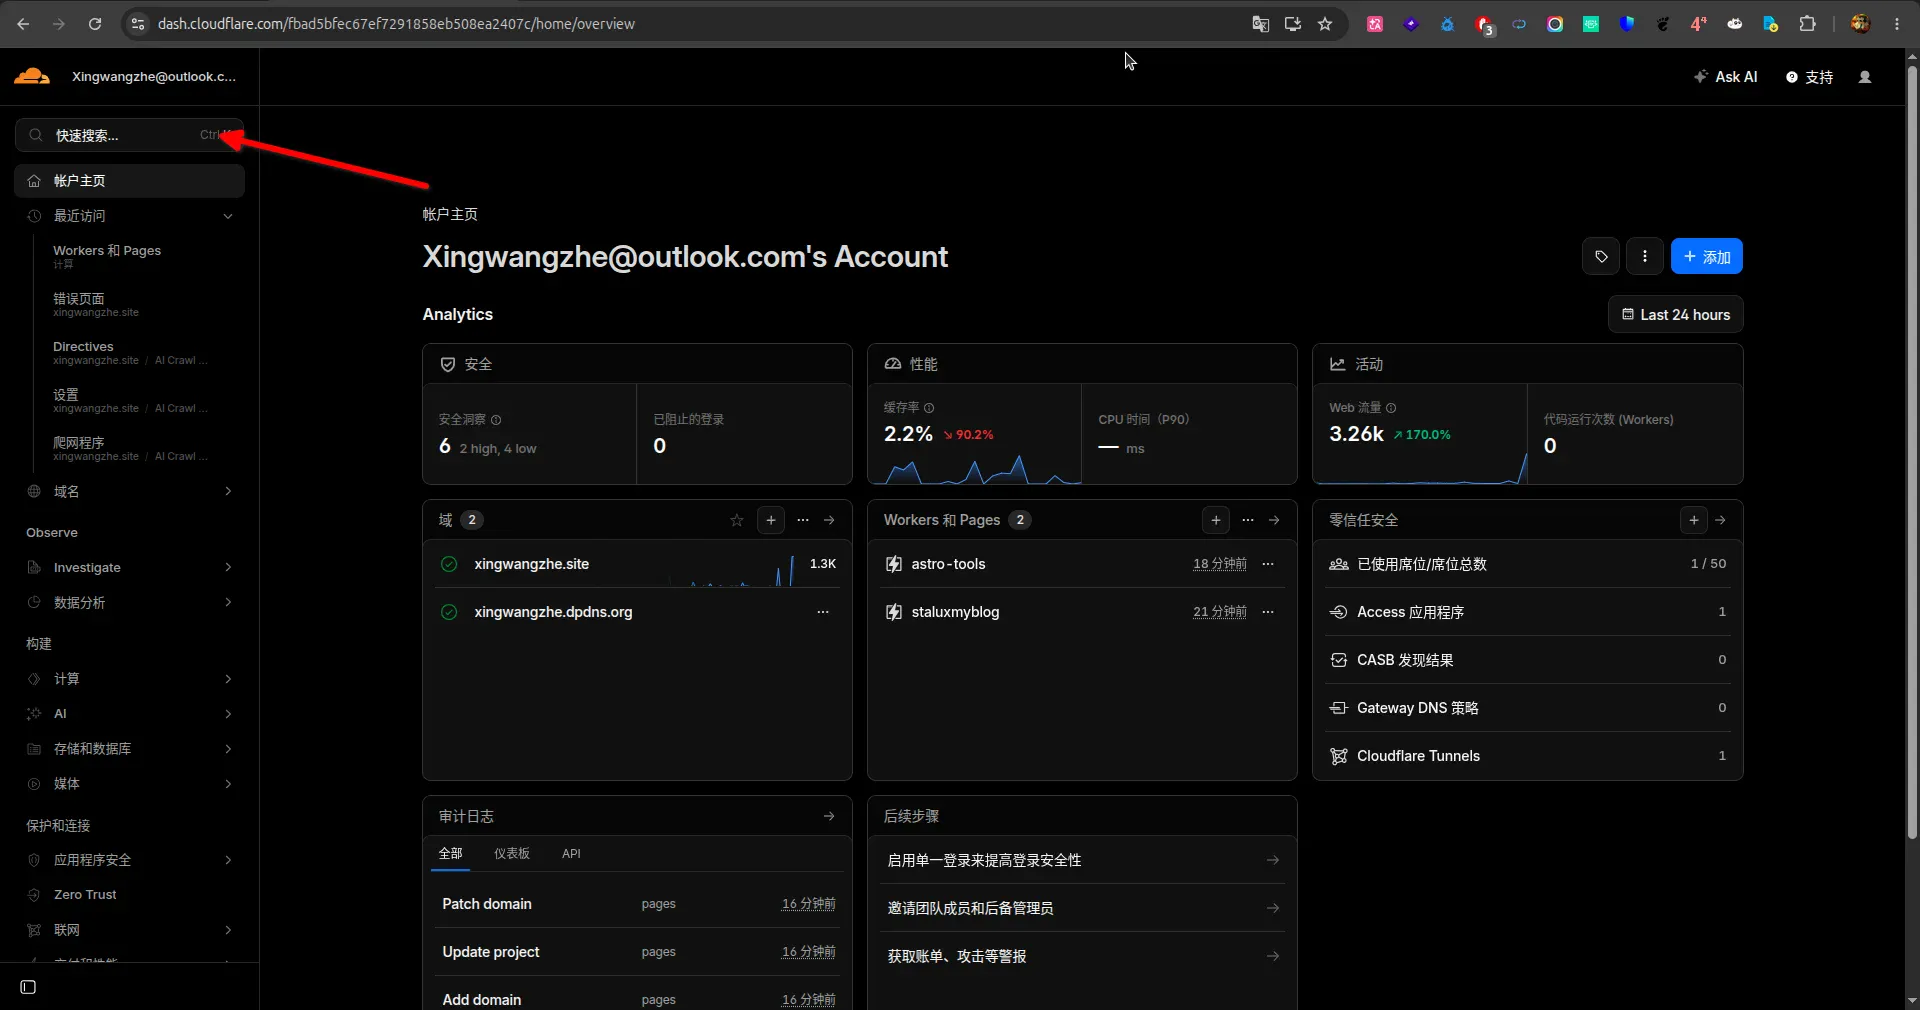Bookmark this page with the star icon
This screenshot has width=1920, height=1010.
[x=1325, y=24]
